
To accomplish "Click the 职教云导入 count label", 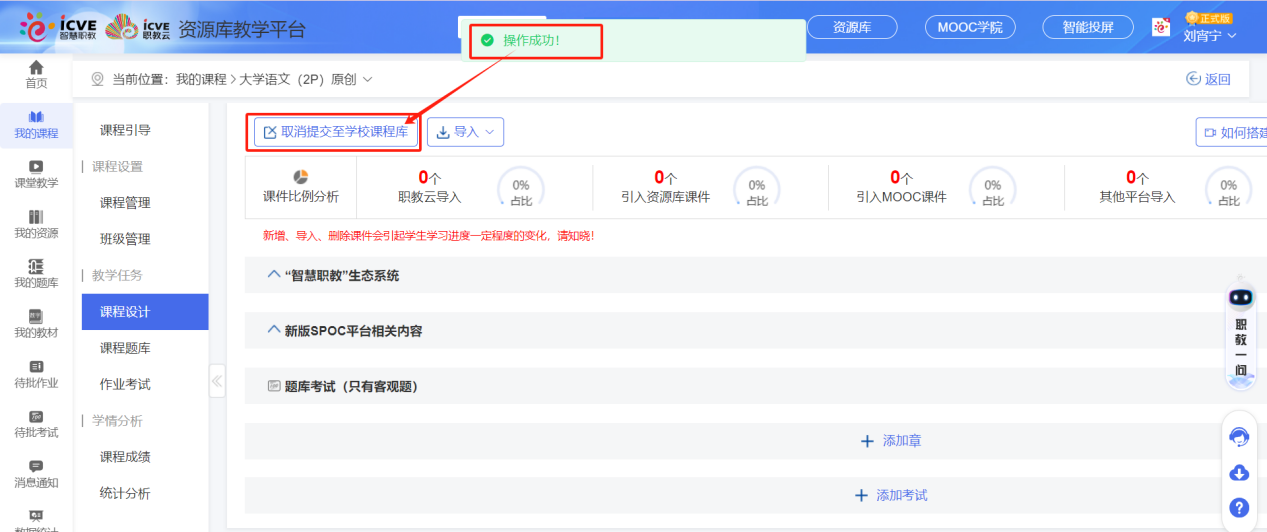I will point(429,197).
